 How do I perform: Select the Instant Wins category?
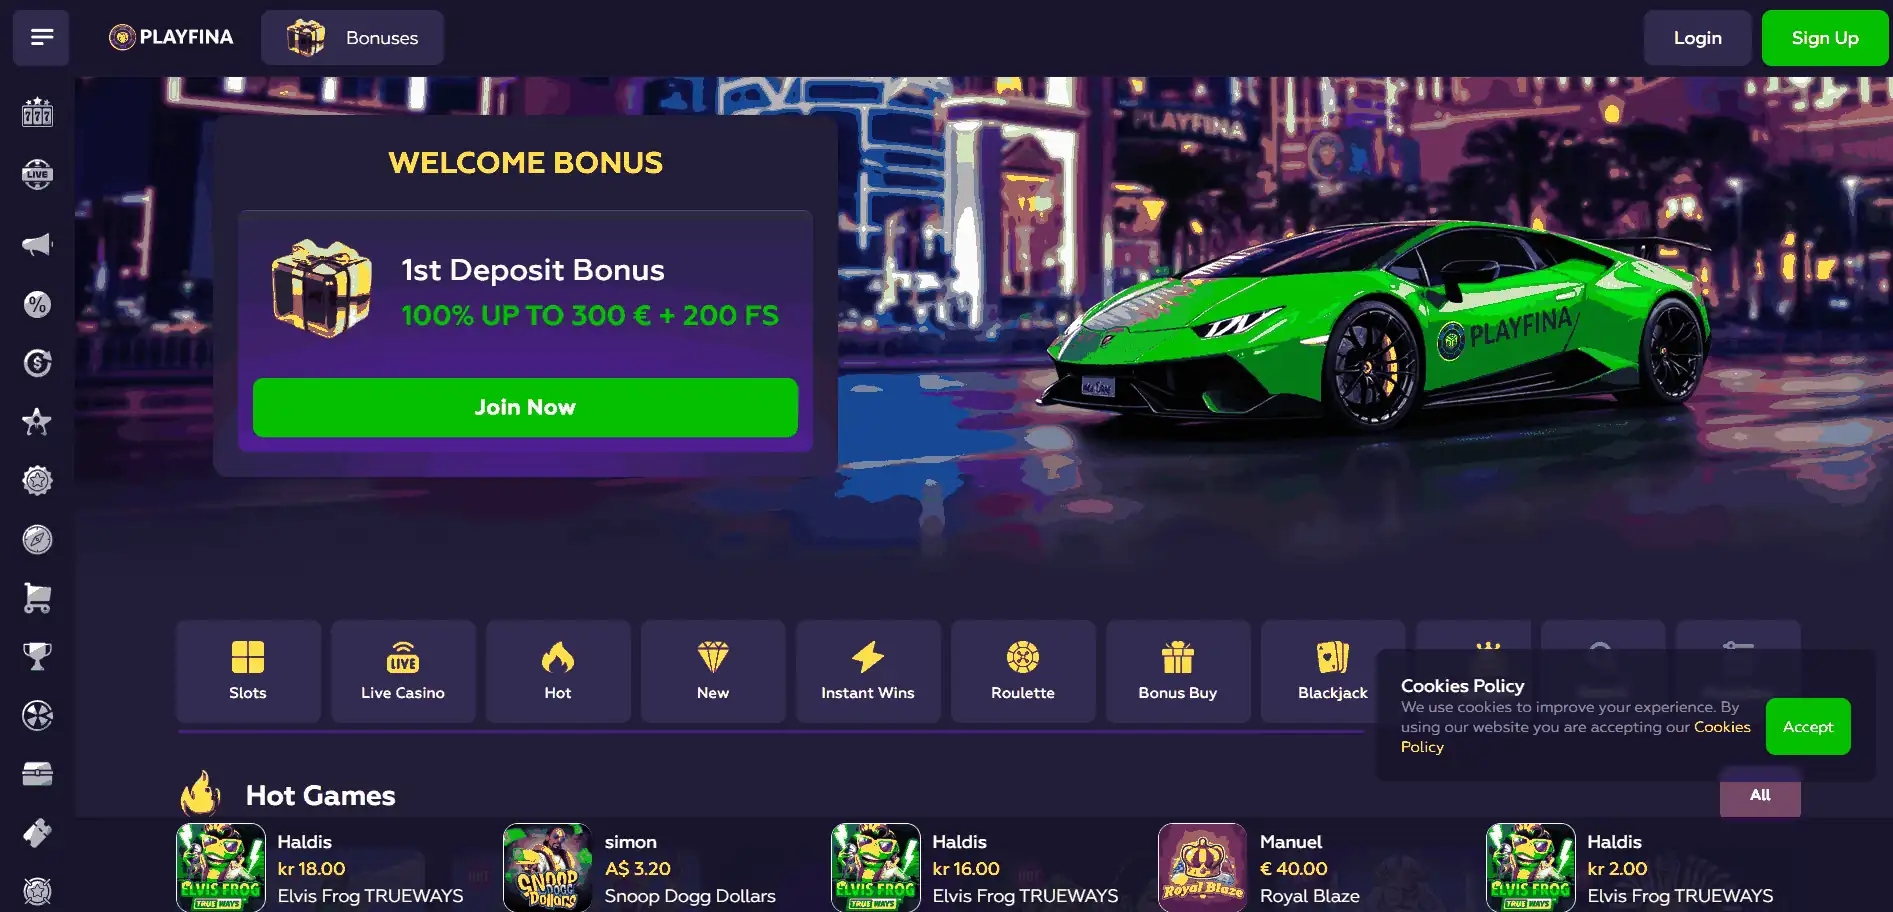tap(868, 671)
